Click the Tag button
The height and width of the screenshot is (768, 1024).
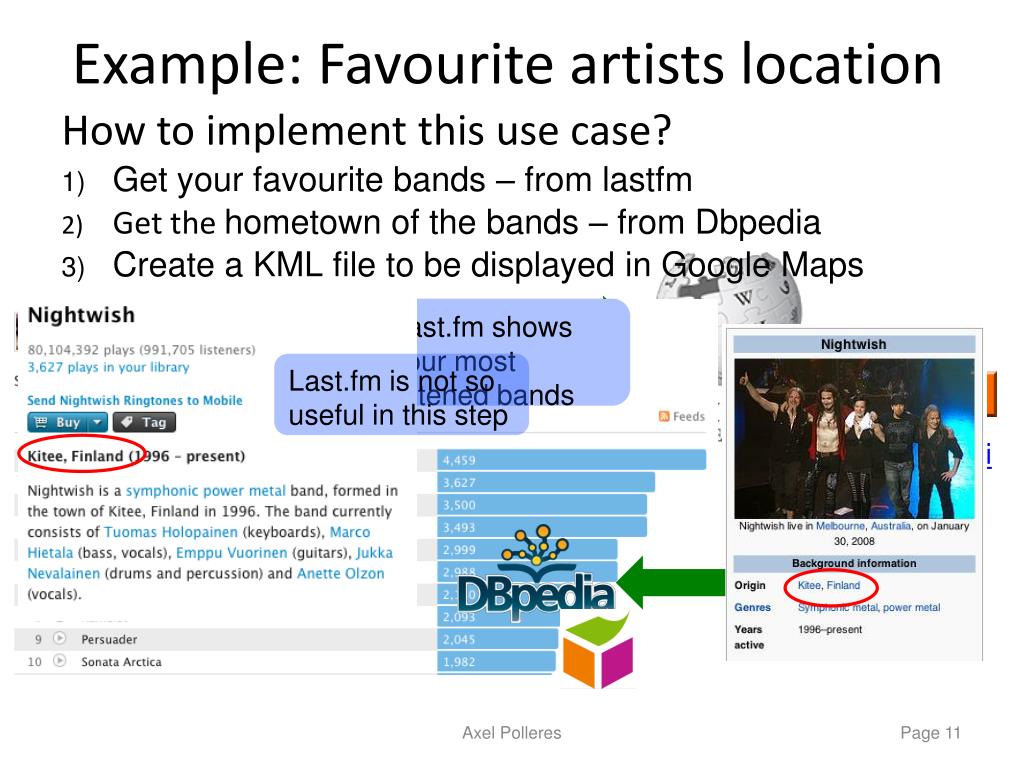144,423
